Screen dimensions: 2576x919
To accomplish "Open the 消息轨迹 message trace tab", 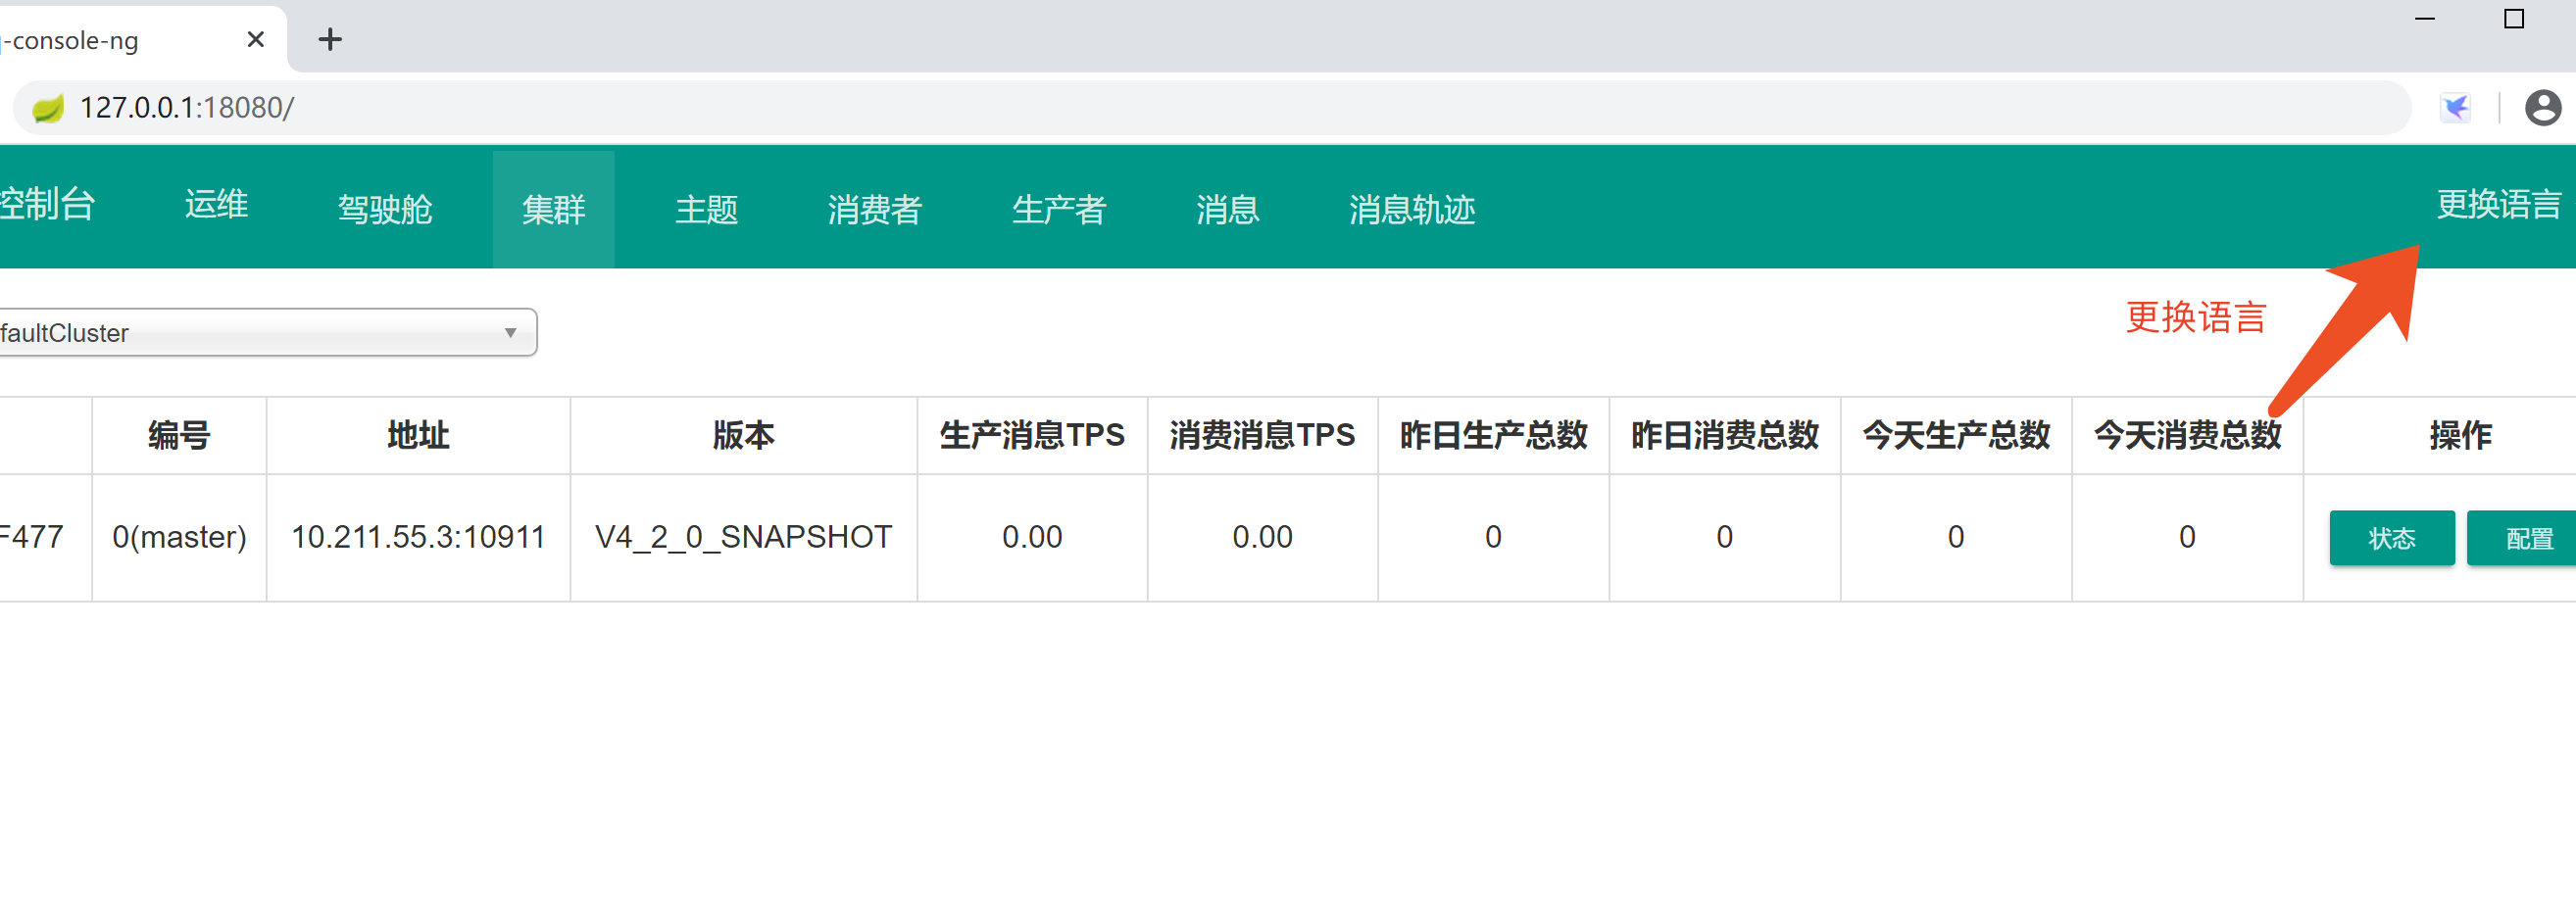I will 1412,209.
